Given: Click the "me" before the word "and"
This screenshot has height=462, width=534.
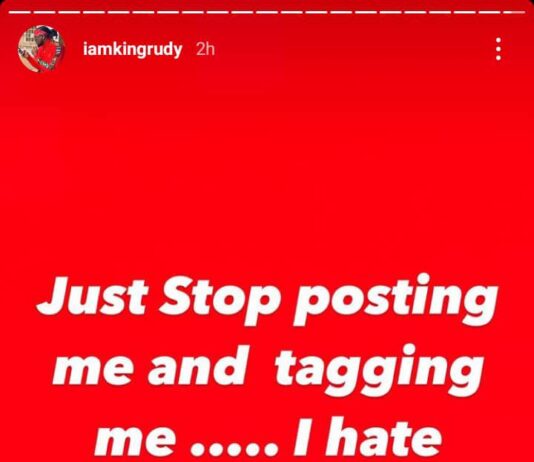Looking at the screenshot, I should coord(92,371).
